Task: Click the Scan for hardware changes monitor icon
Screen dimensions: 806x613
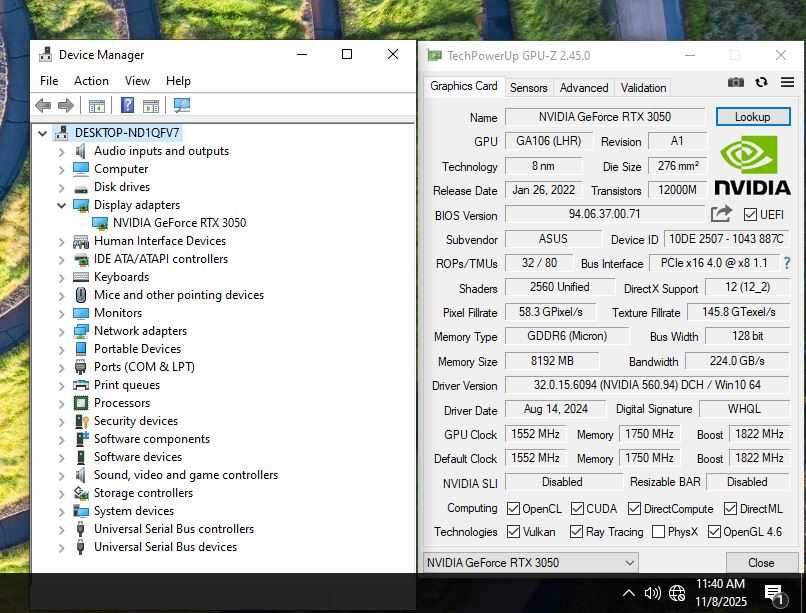Action: (182, 105)
